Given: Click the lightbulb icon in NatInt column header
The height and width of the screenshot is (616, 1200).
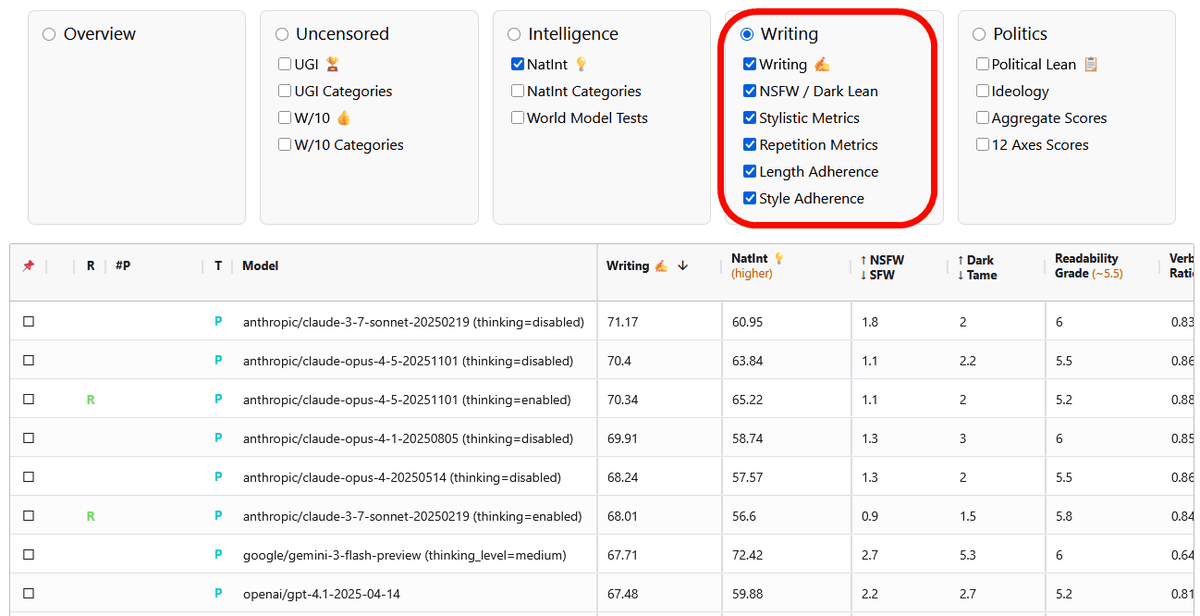Looking at the screenshot, I should click(779, 259).
